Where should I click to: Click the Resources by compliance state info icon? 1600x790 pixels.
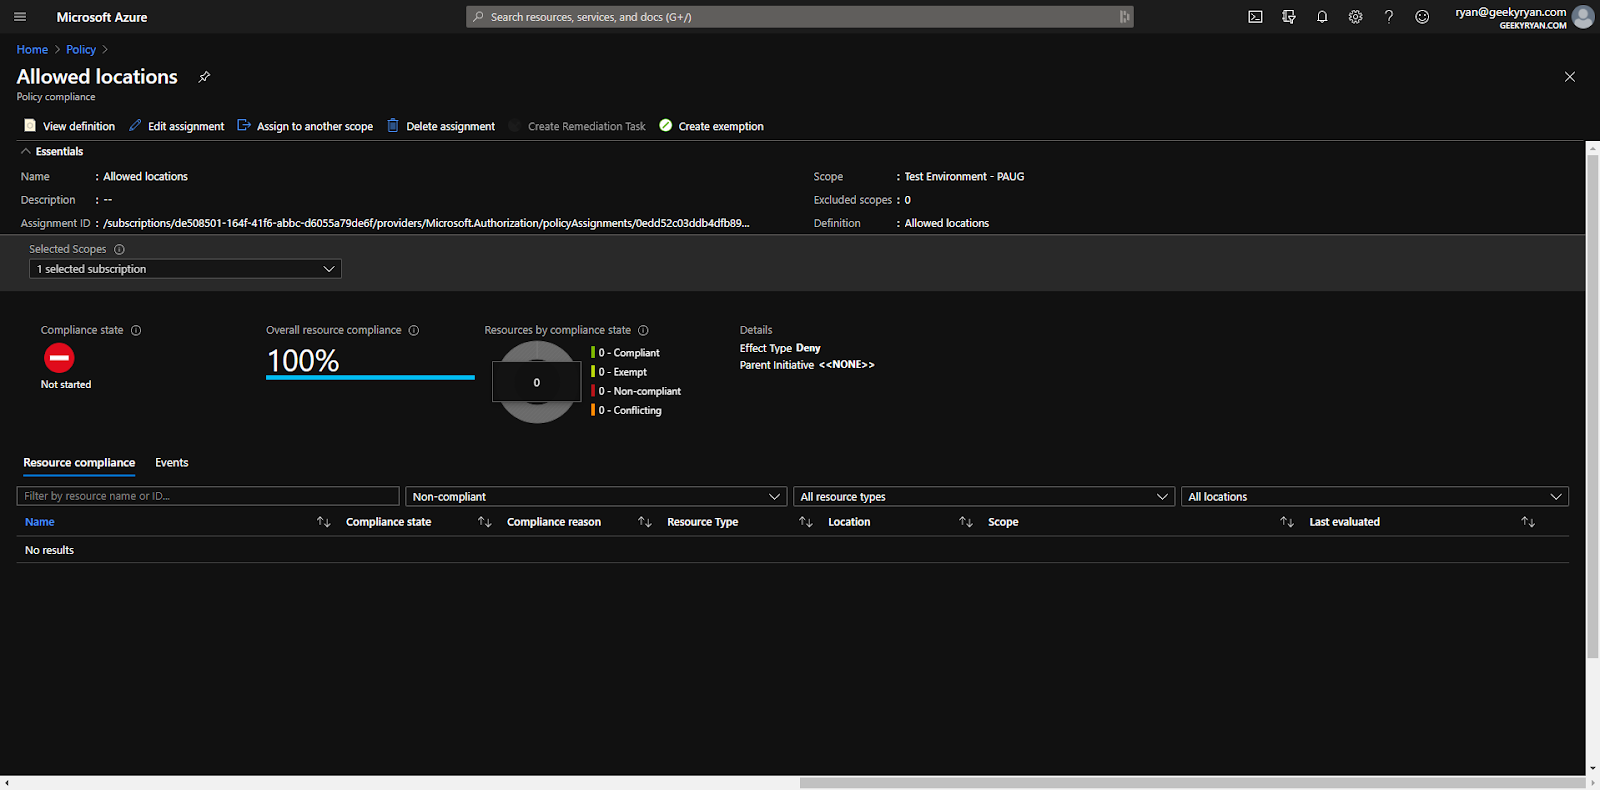click(x=643, y=330)
